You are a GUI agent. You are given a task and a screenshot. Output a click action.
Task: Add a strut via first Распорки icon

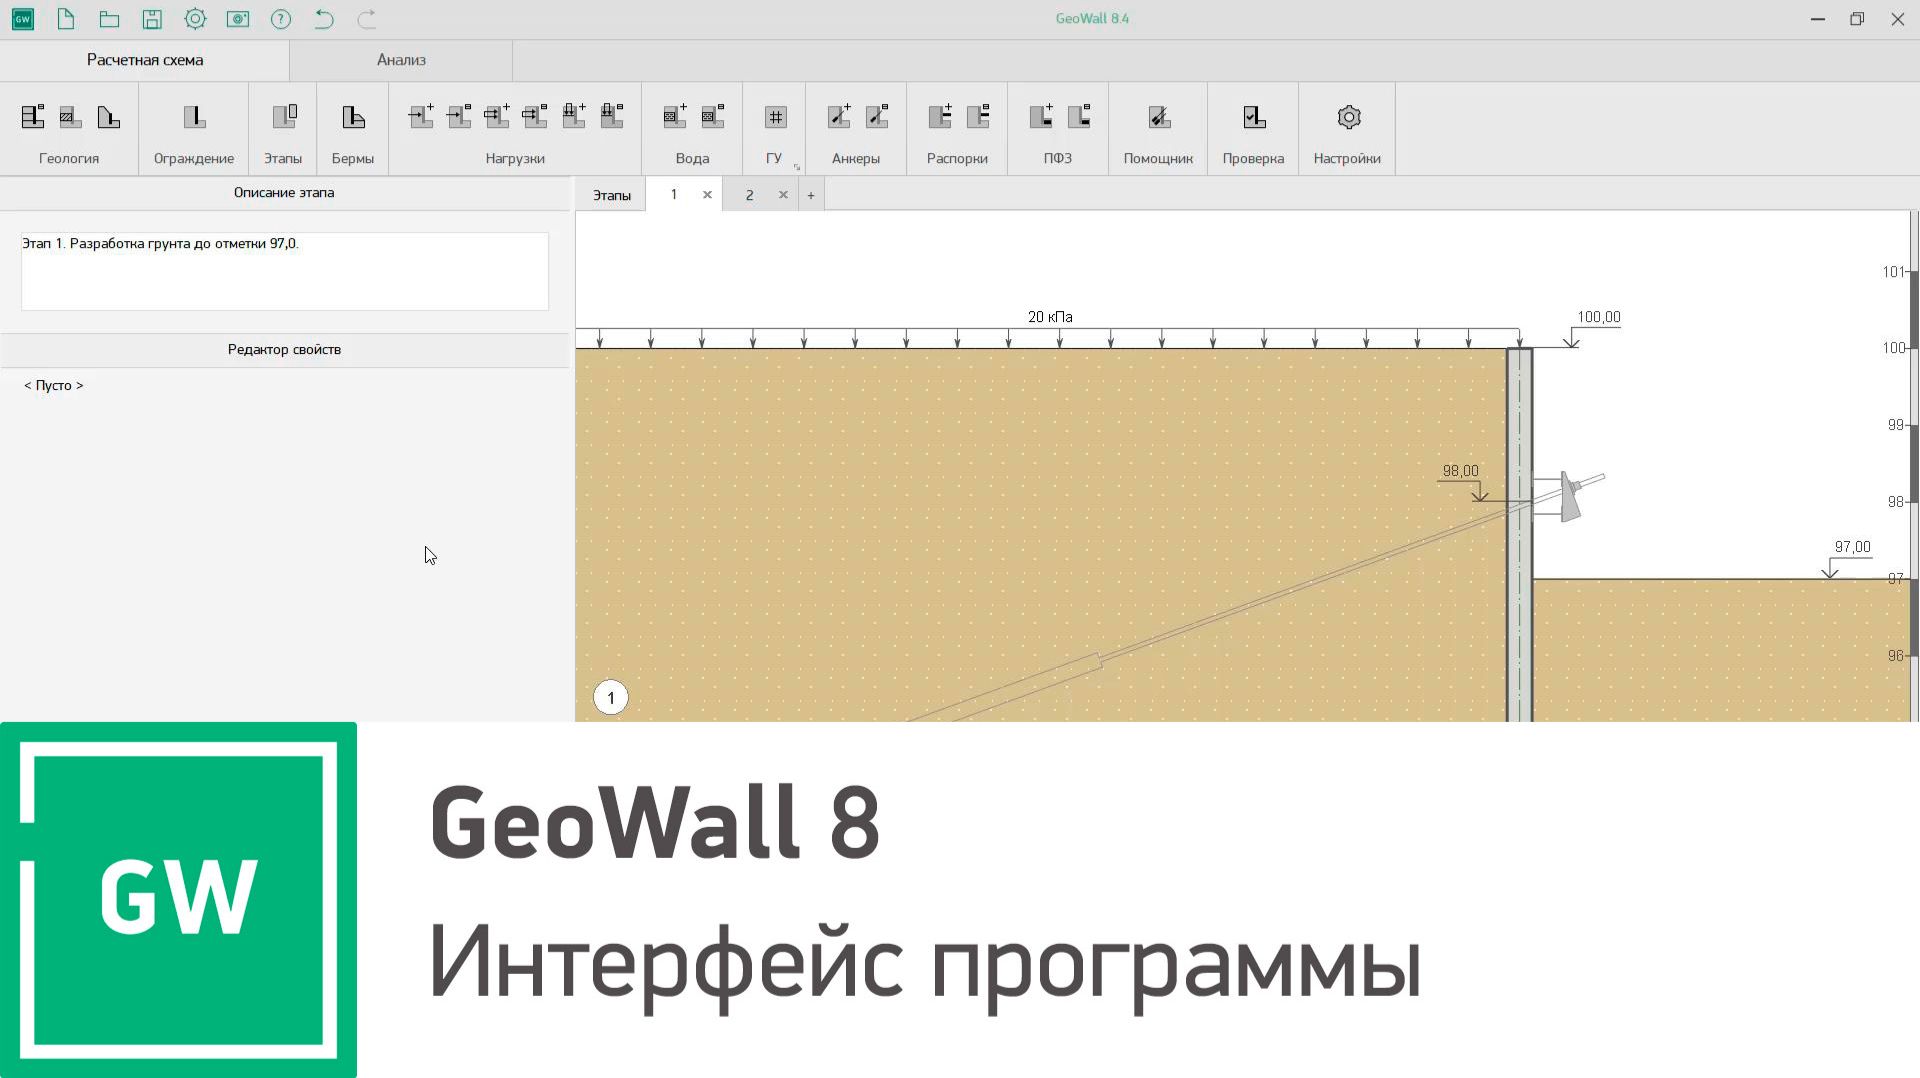pyautogui.click(x=938, y=117)
